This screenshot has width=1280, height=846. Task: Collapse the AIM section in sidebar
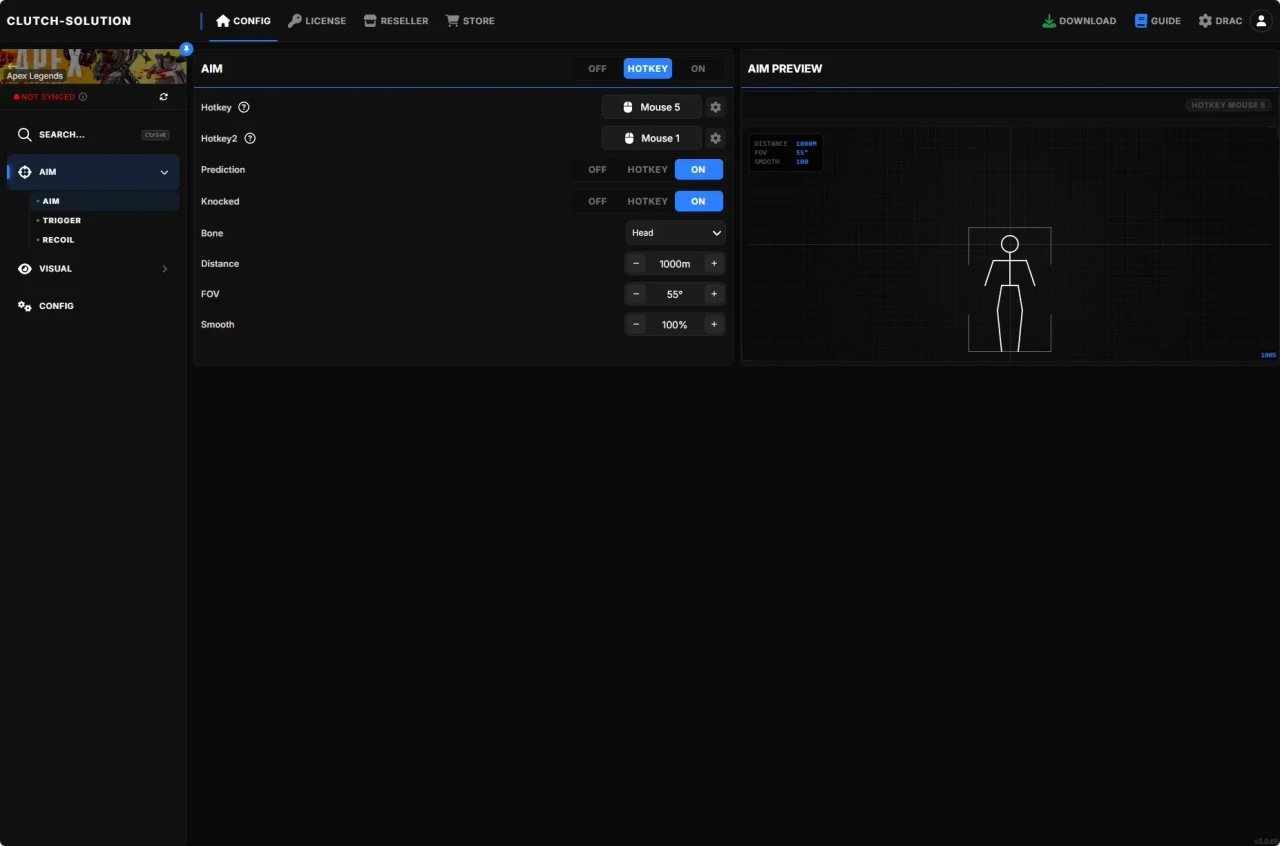pyautogui.click(x=164, y=171)
